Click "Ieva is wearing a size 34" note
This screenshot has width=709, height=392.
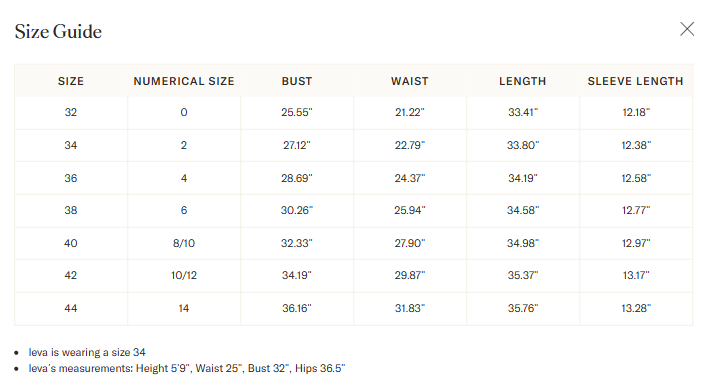tap(87, 352)
